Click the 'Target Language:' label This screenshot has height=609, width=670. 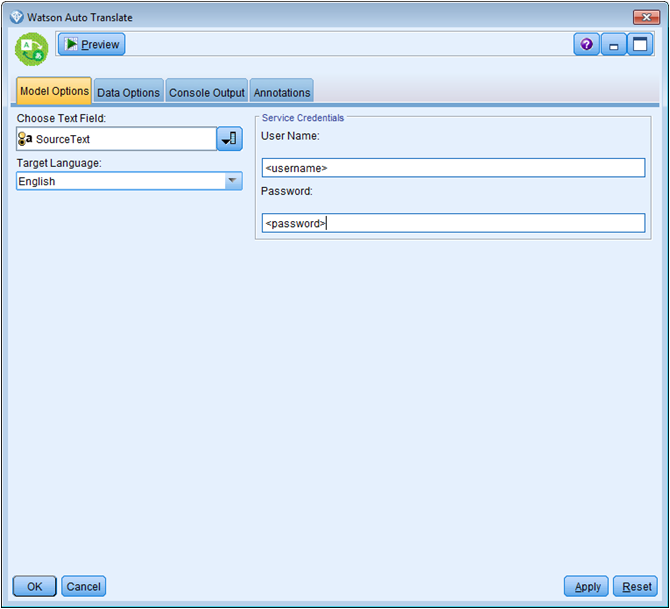click(59, 163)
